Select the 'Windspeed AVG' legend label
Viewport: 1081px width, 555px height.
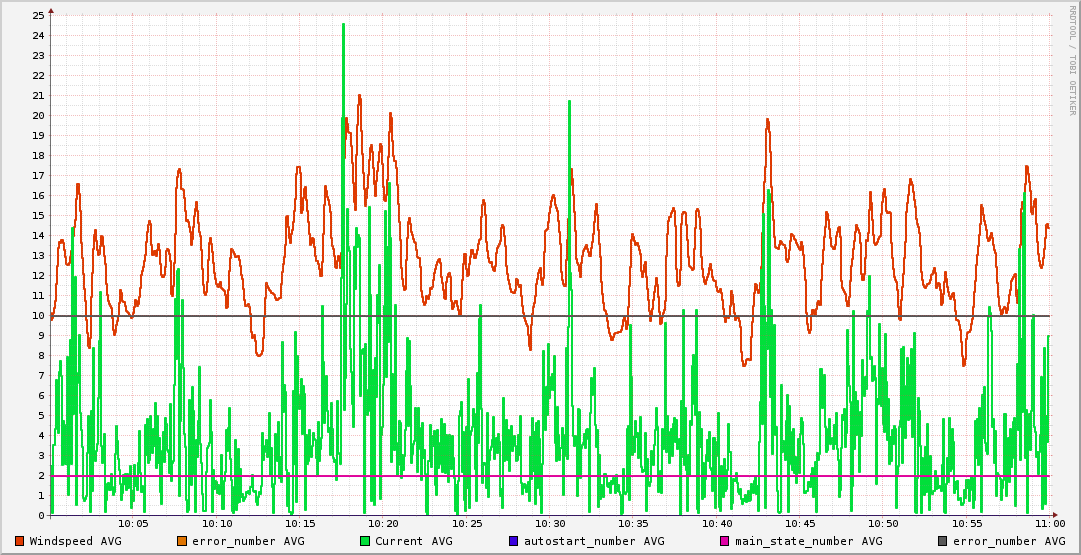(x=76, y=541)
